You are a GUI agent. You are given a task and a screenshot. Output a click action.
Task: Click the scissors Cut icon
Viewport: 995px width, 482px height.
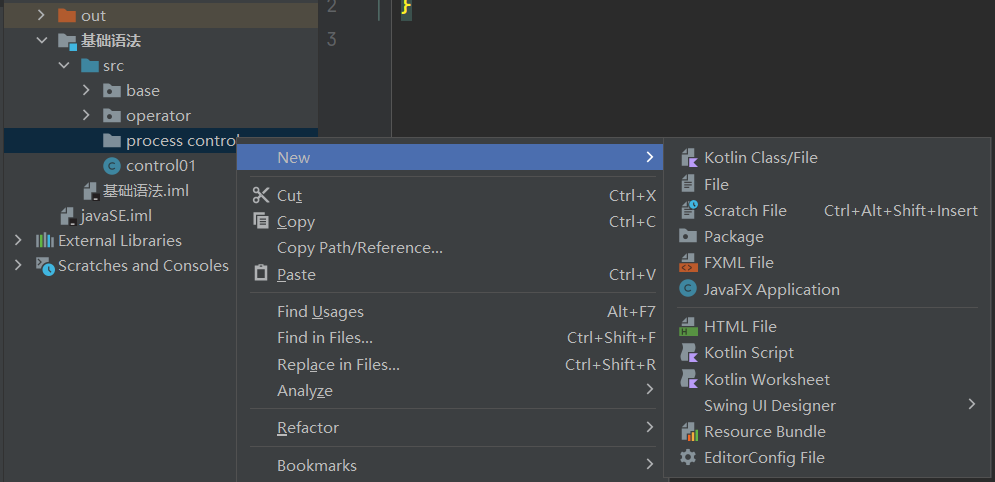(x=261, y=196)
